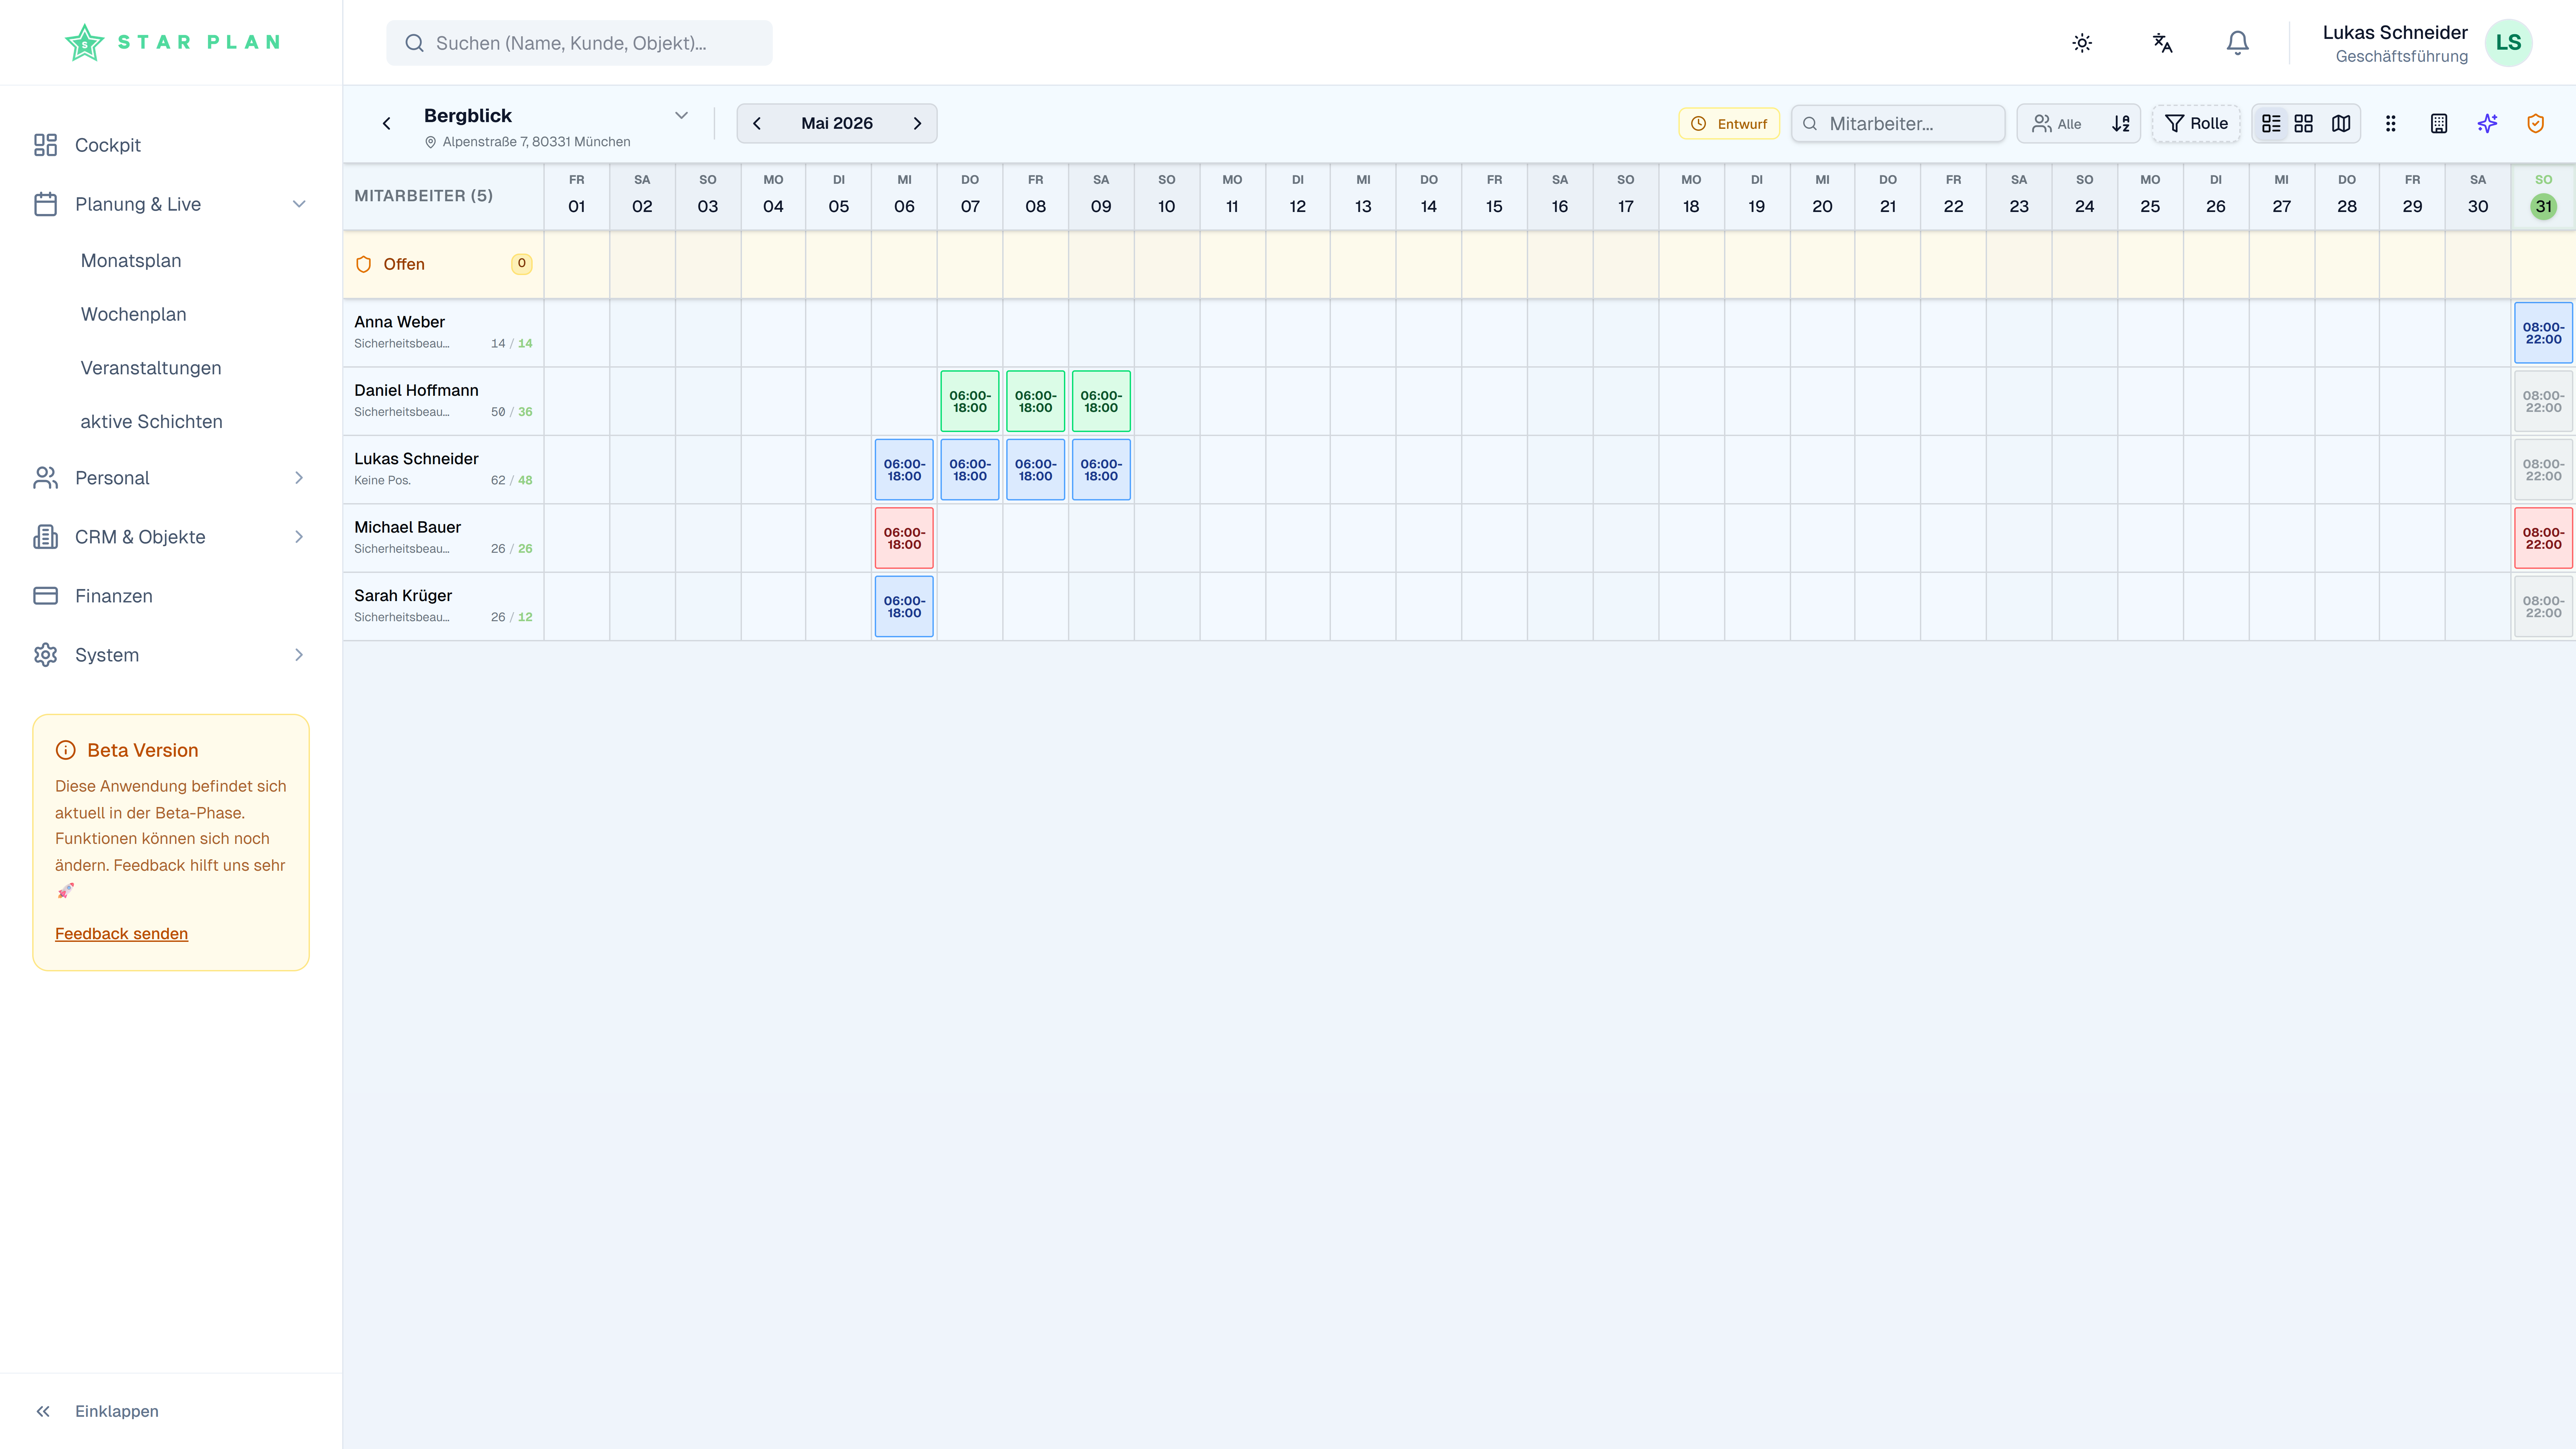Click the LS user avatar
The image size is (2576, 1449).
pyautogui.click(x=2508, y=43)
